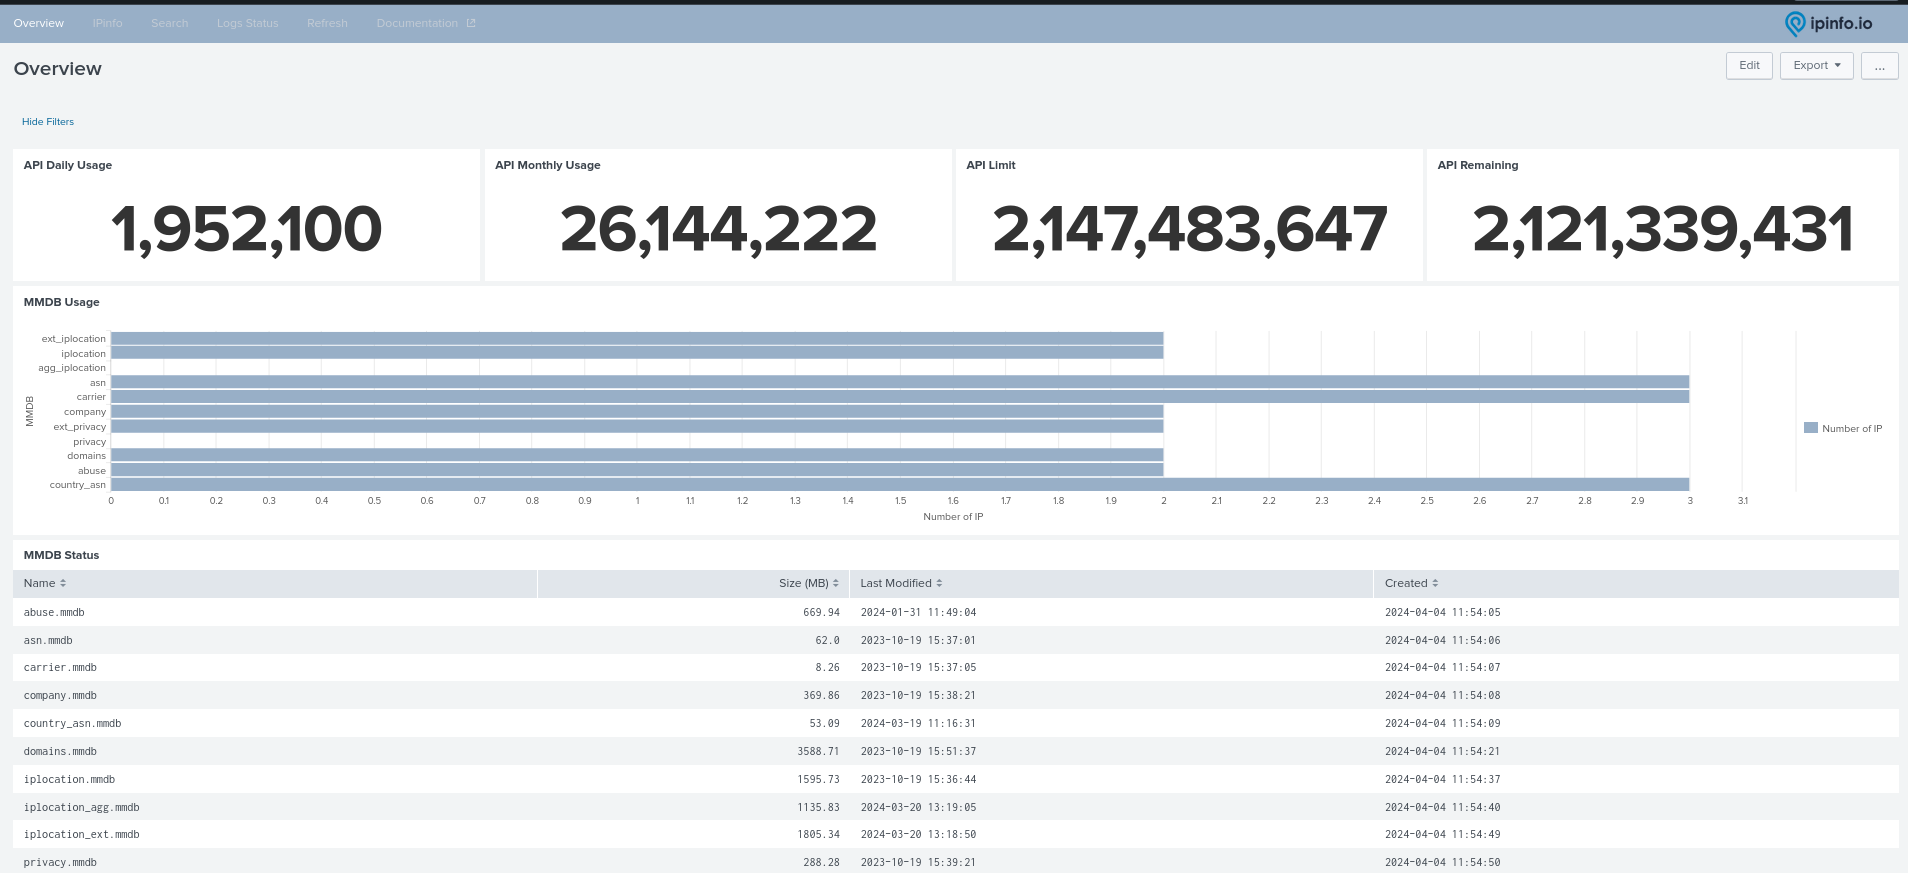Click the asn bar in MMDB Usage chart
The image size is (1908, 873).
coord(900,382)
